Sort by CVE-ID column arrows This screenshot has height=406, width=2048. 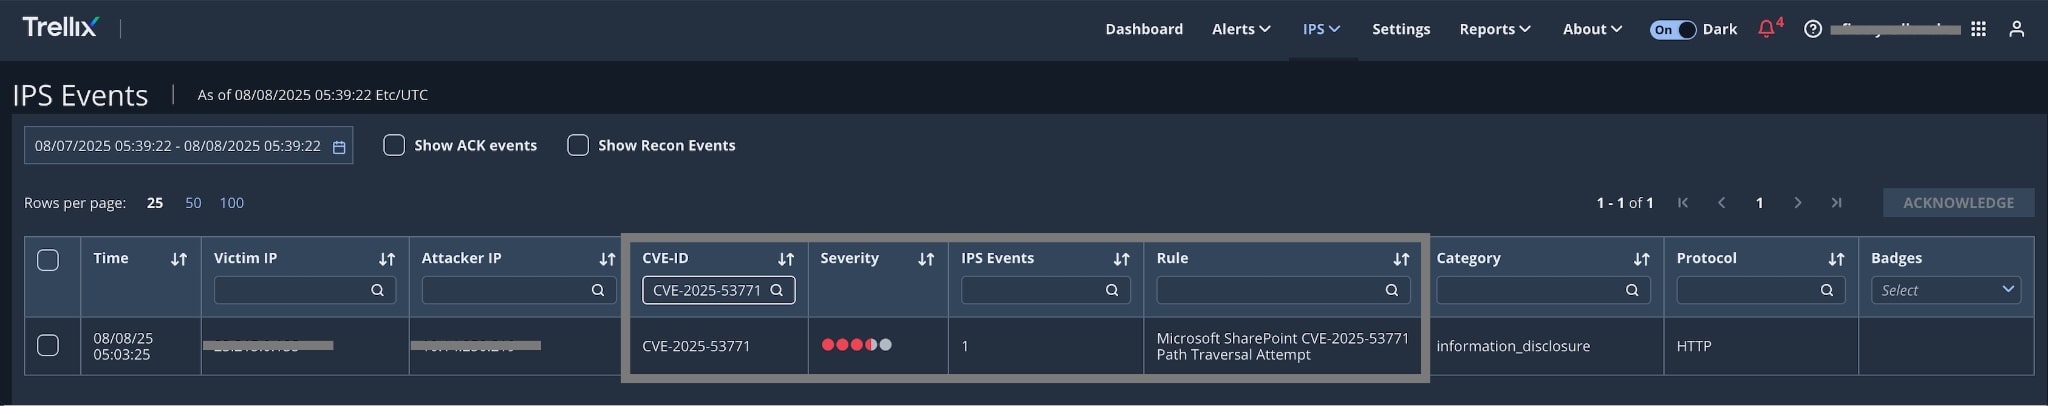click(786, 259)
